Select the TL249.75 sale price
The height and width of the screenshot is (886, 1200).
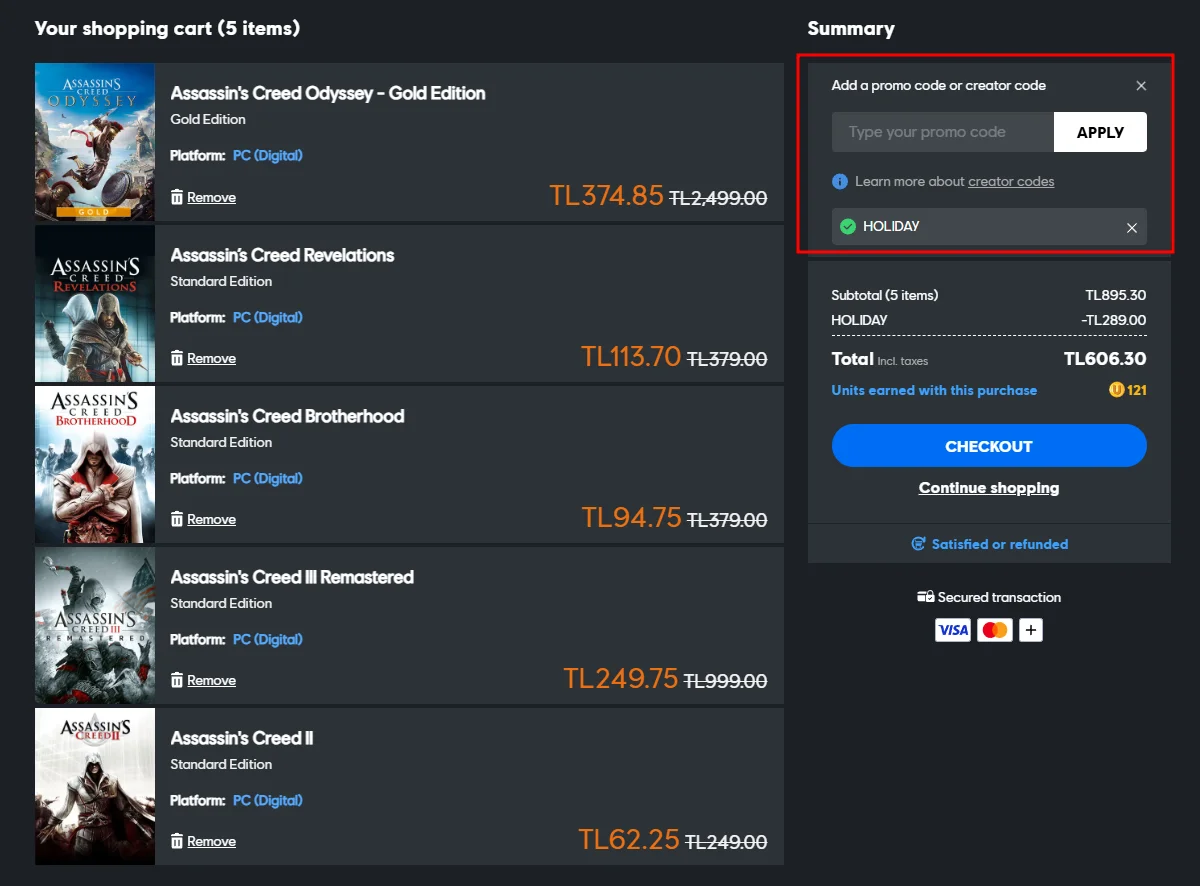pyautogui.click(x=621, y=679)
